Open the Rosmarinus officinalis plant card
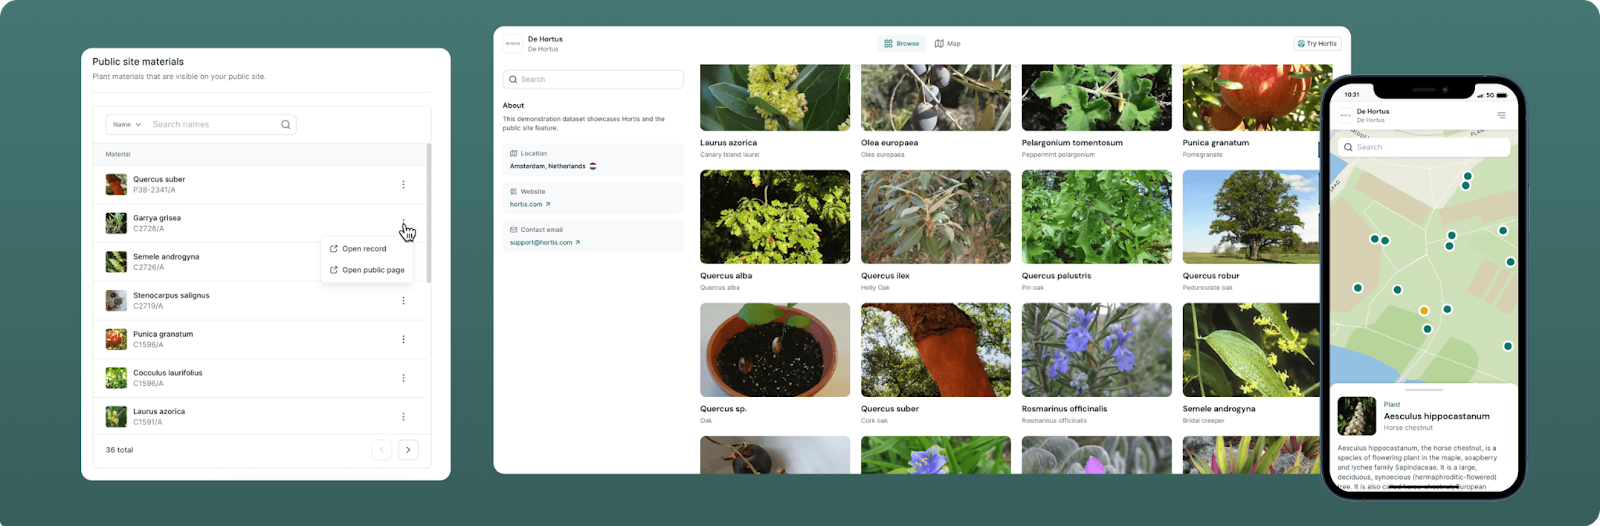This screenshot has width=1600, height=526. click(1097, 364)
